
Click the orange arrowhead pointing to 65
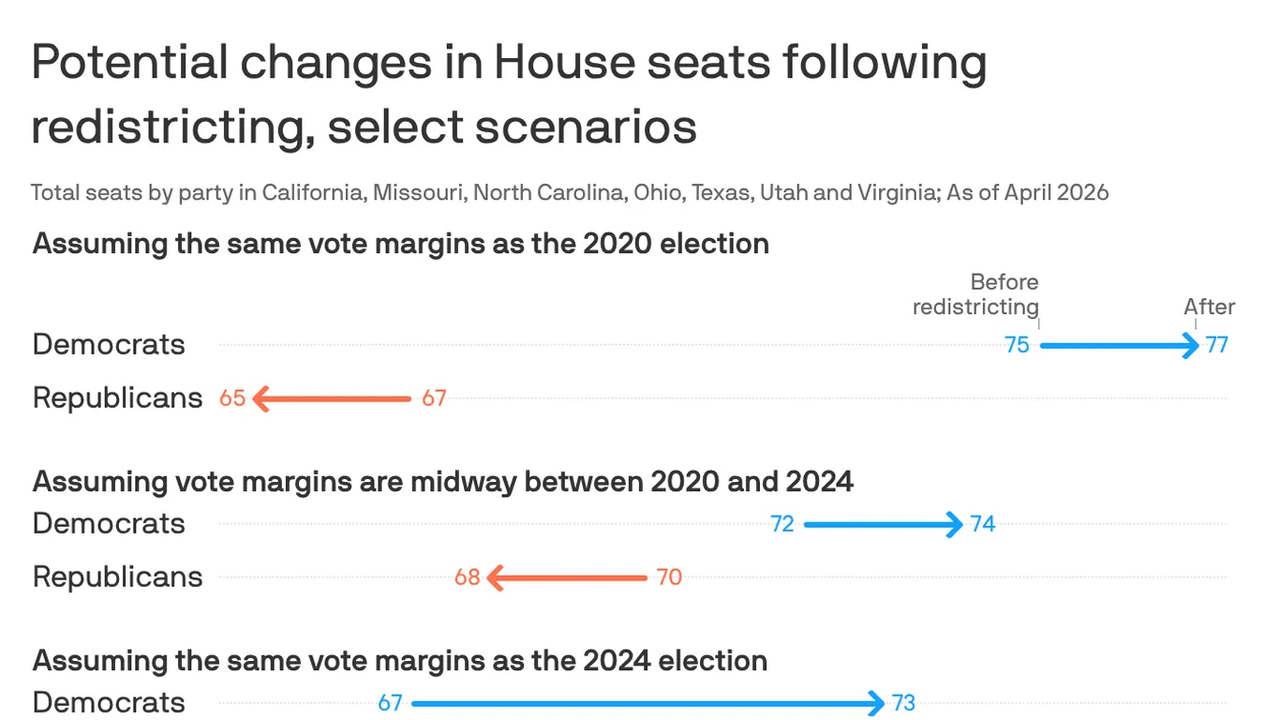point(262,399)
